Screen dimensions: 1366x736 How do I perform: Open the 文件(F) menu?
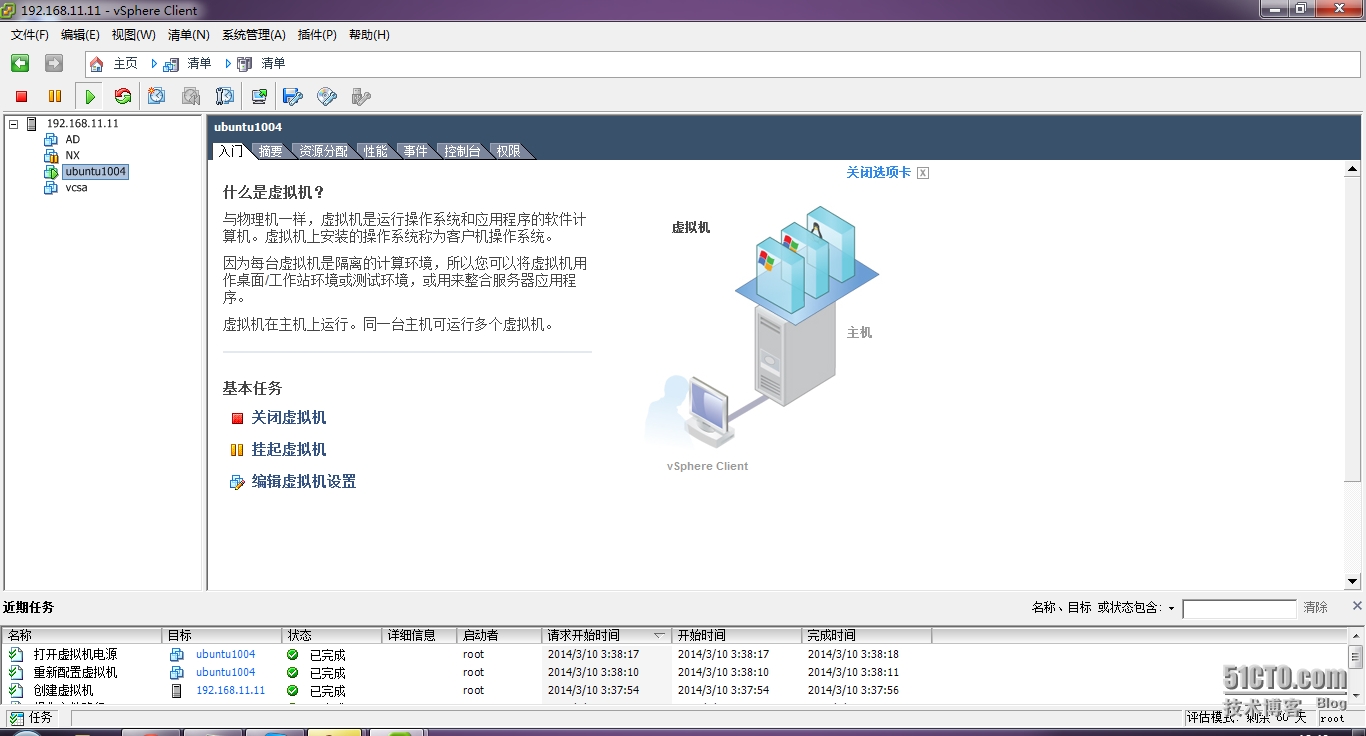click(30, 35)
